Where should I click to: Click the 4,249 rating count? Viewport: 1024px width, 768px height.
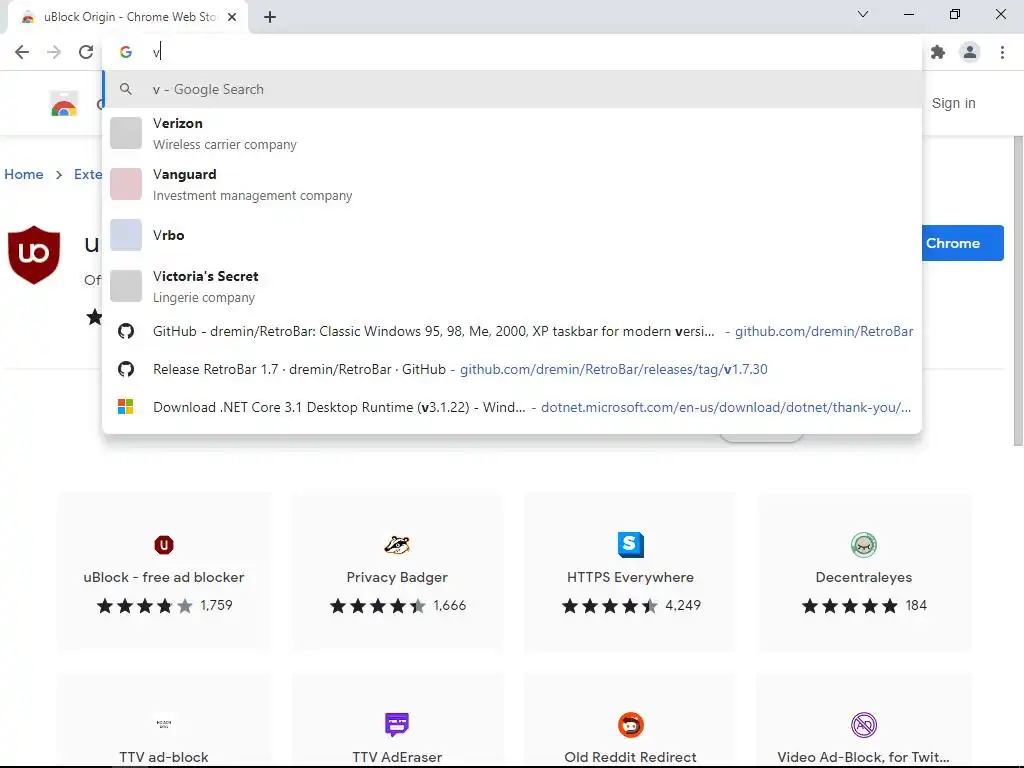pos(683,605)
